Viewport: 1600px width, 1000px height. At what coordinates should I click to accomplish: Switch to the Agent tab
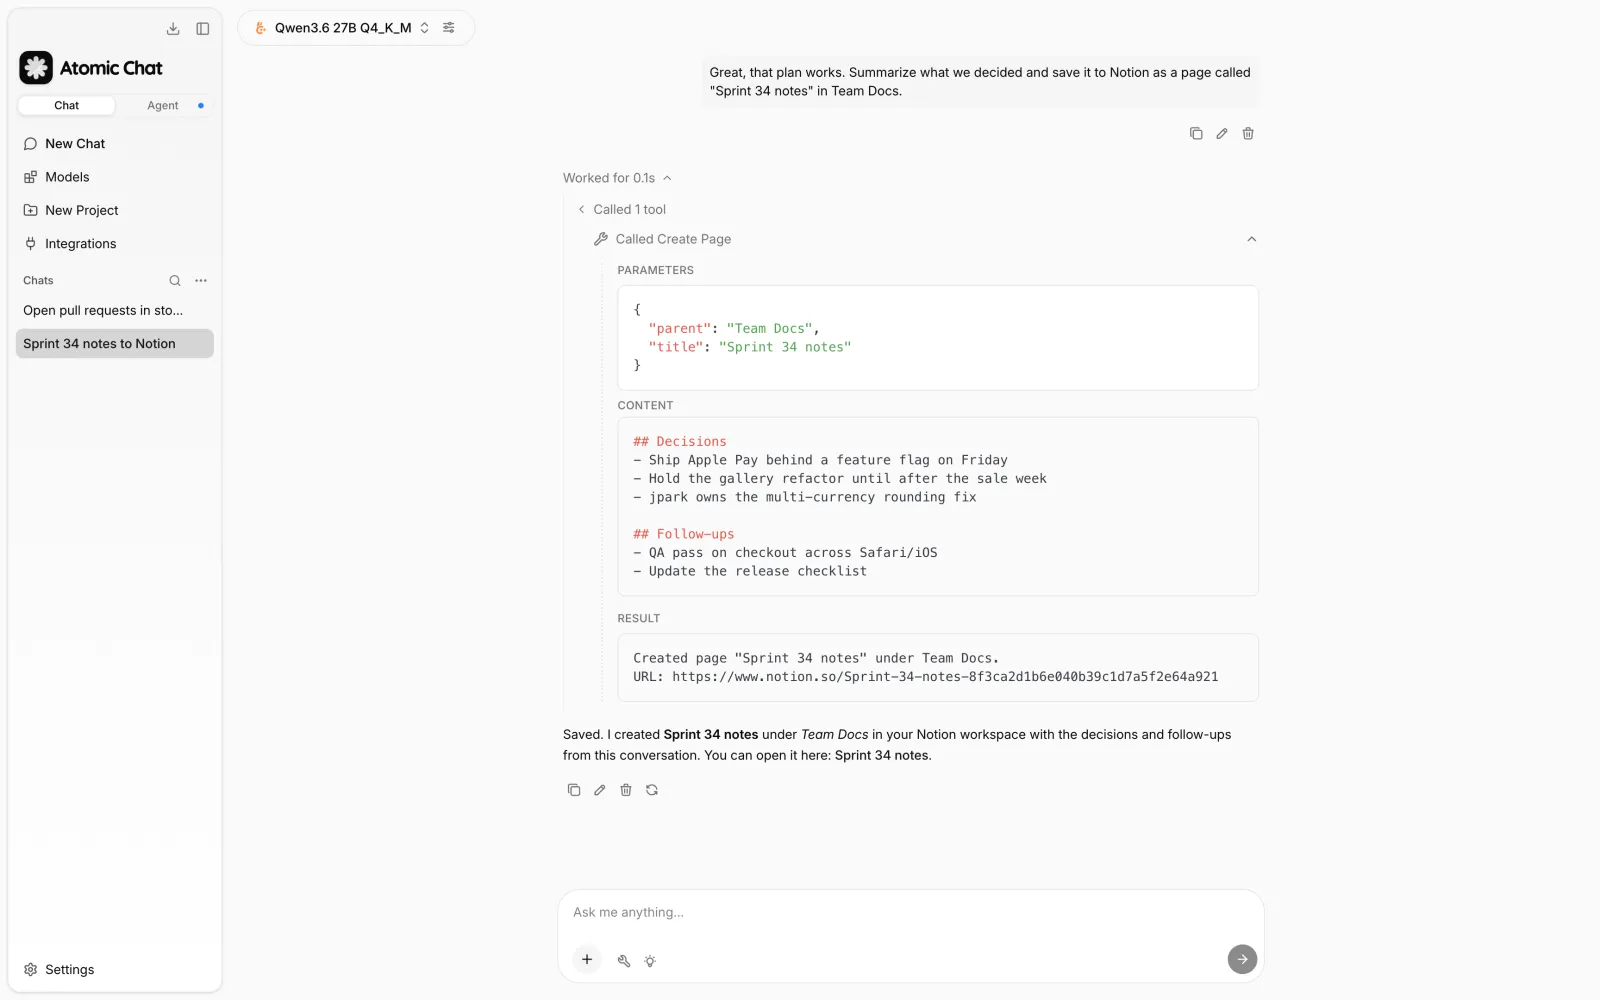click(x=163, y=105)
